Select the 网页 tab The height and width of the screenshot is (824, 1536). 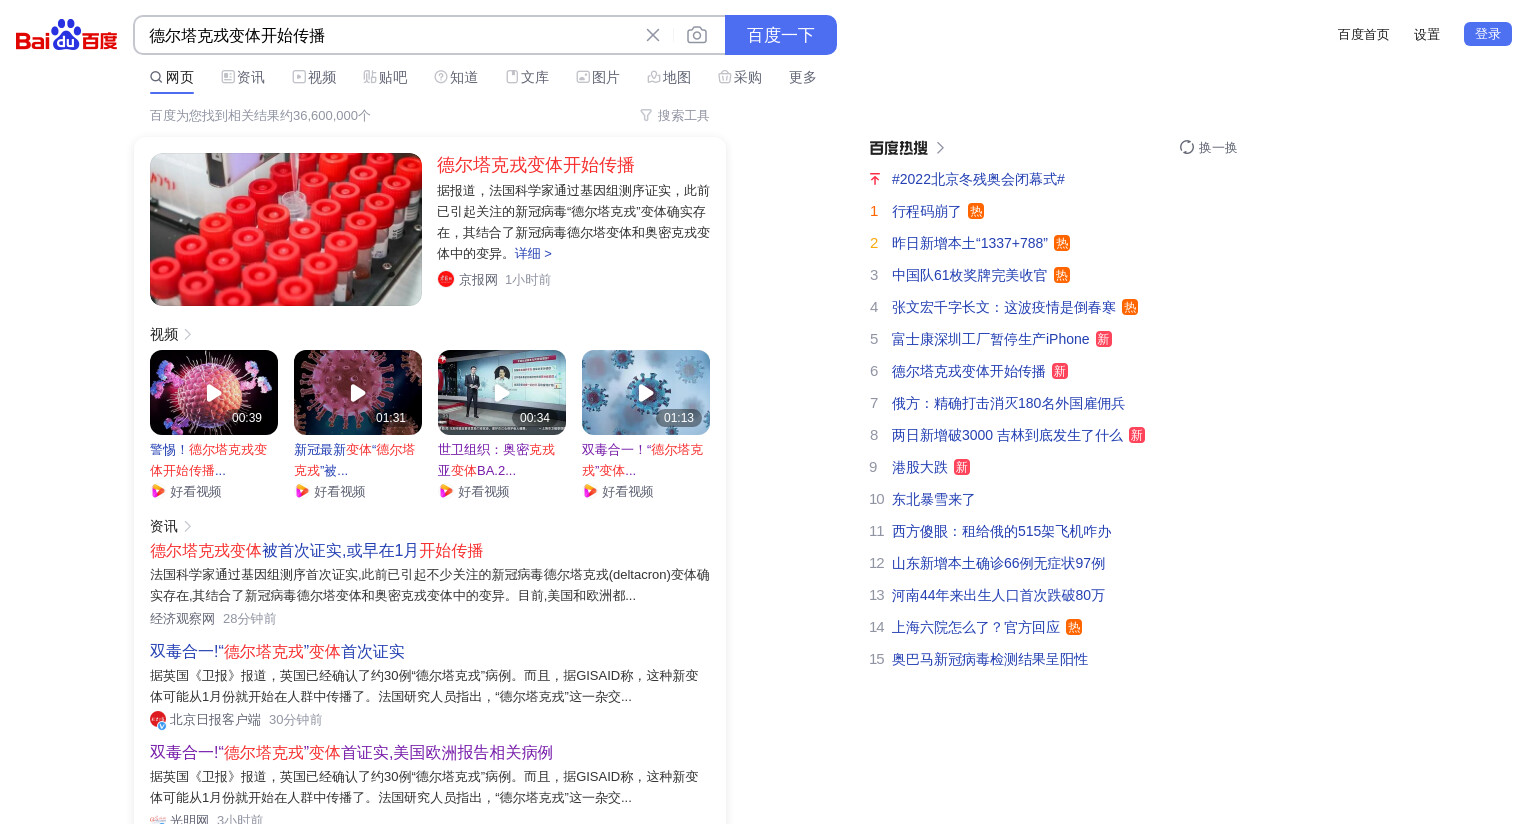pyautogui.click(x=172, y=77)
